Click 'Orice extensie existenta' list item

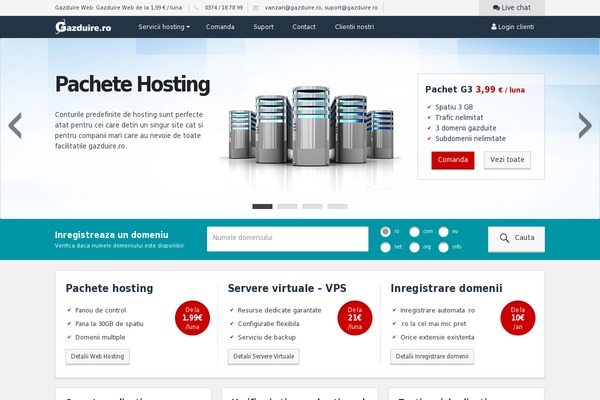(437, 337)
